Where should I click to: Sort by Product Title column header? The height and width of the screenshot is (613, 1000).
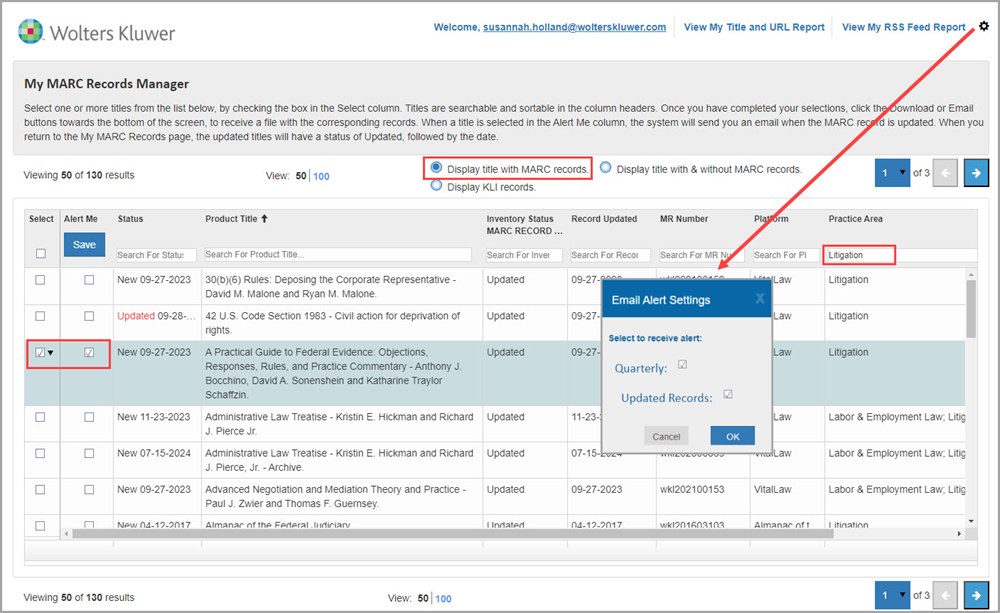[x=231, y=218]
